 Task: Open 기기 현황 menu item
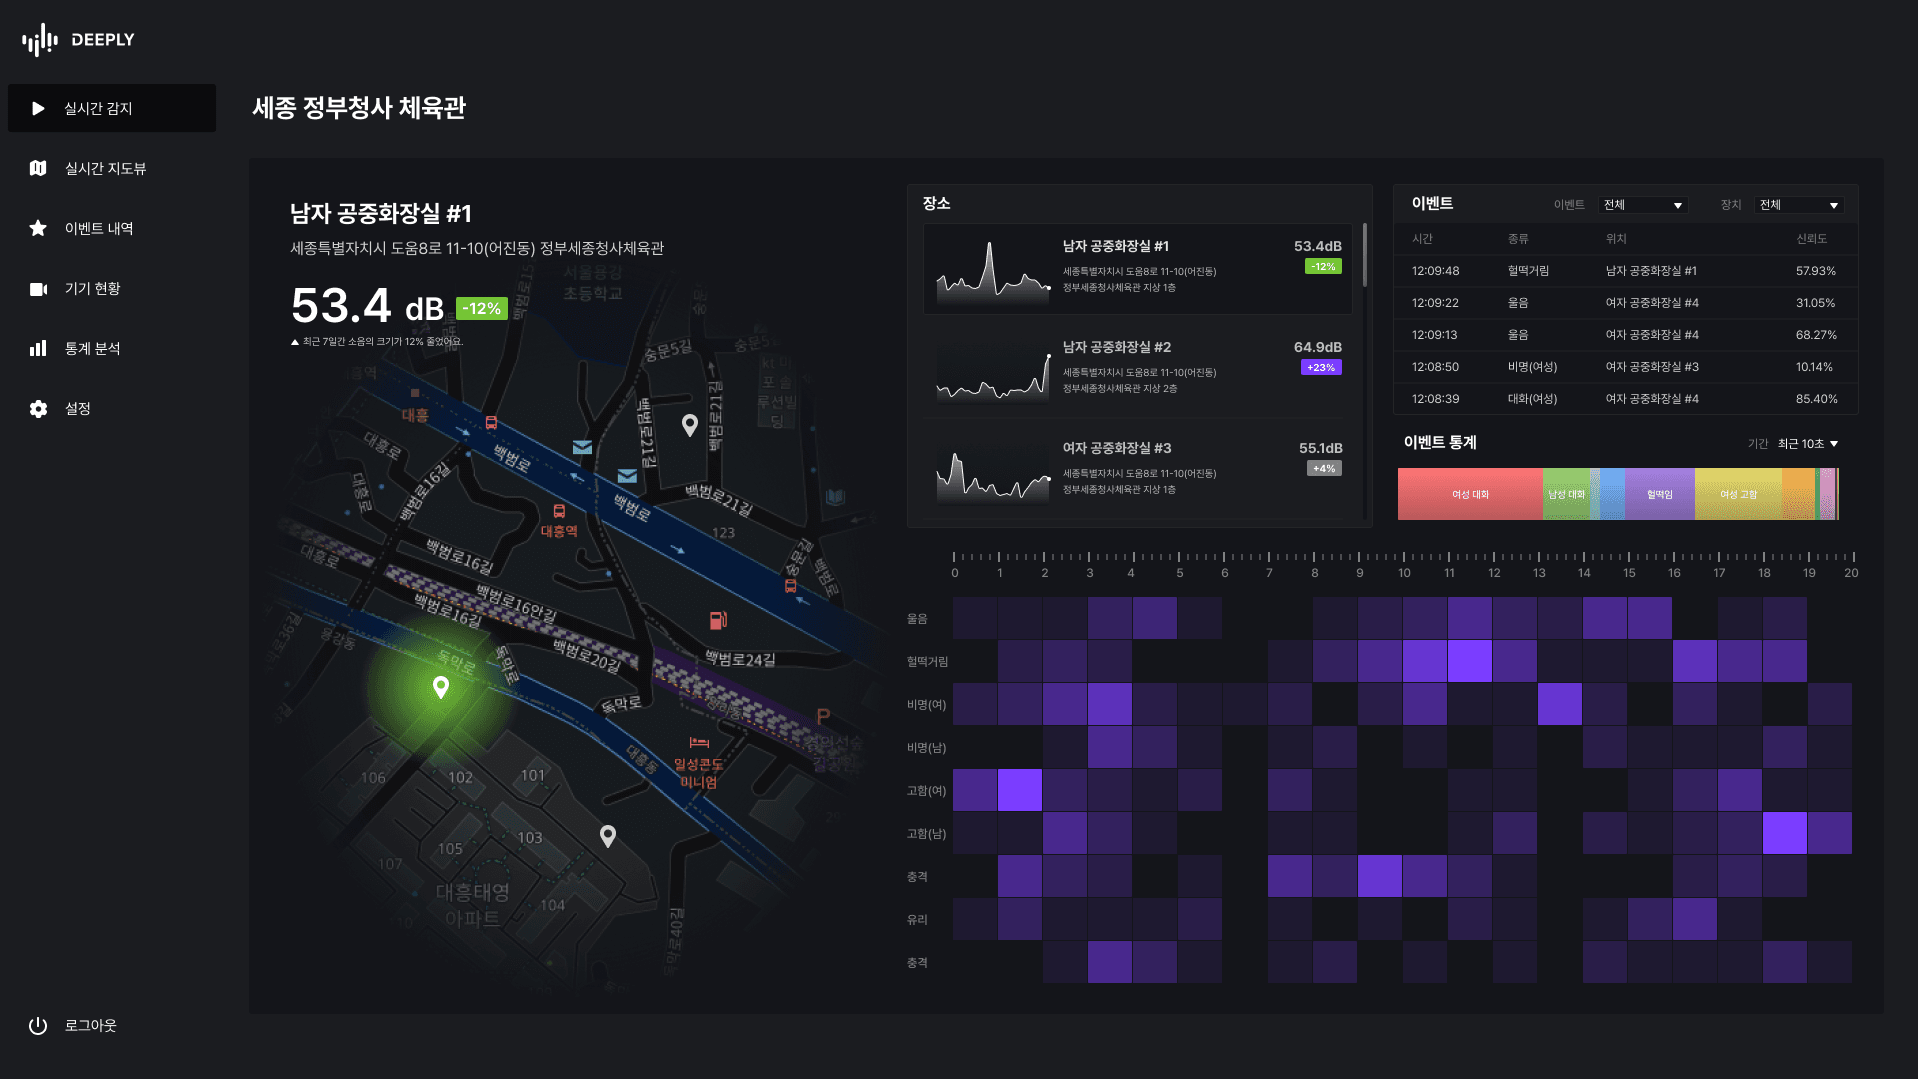coord(112,288)
